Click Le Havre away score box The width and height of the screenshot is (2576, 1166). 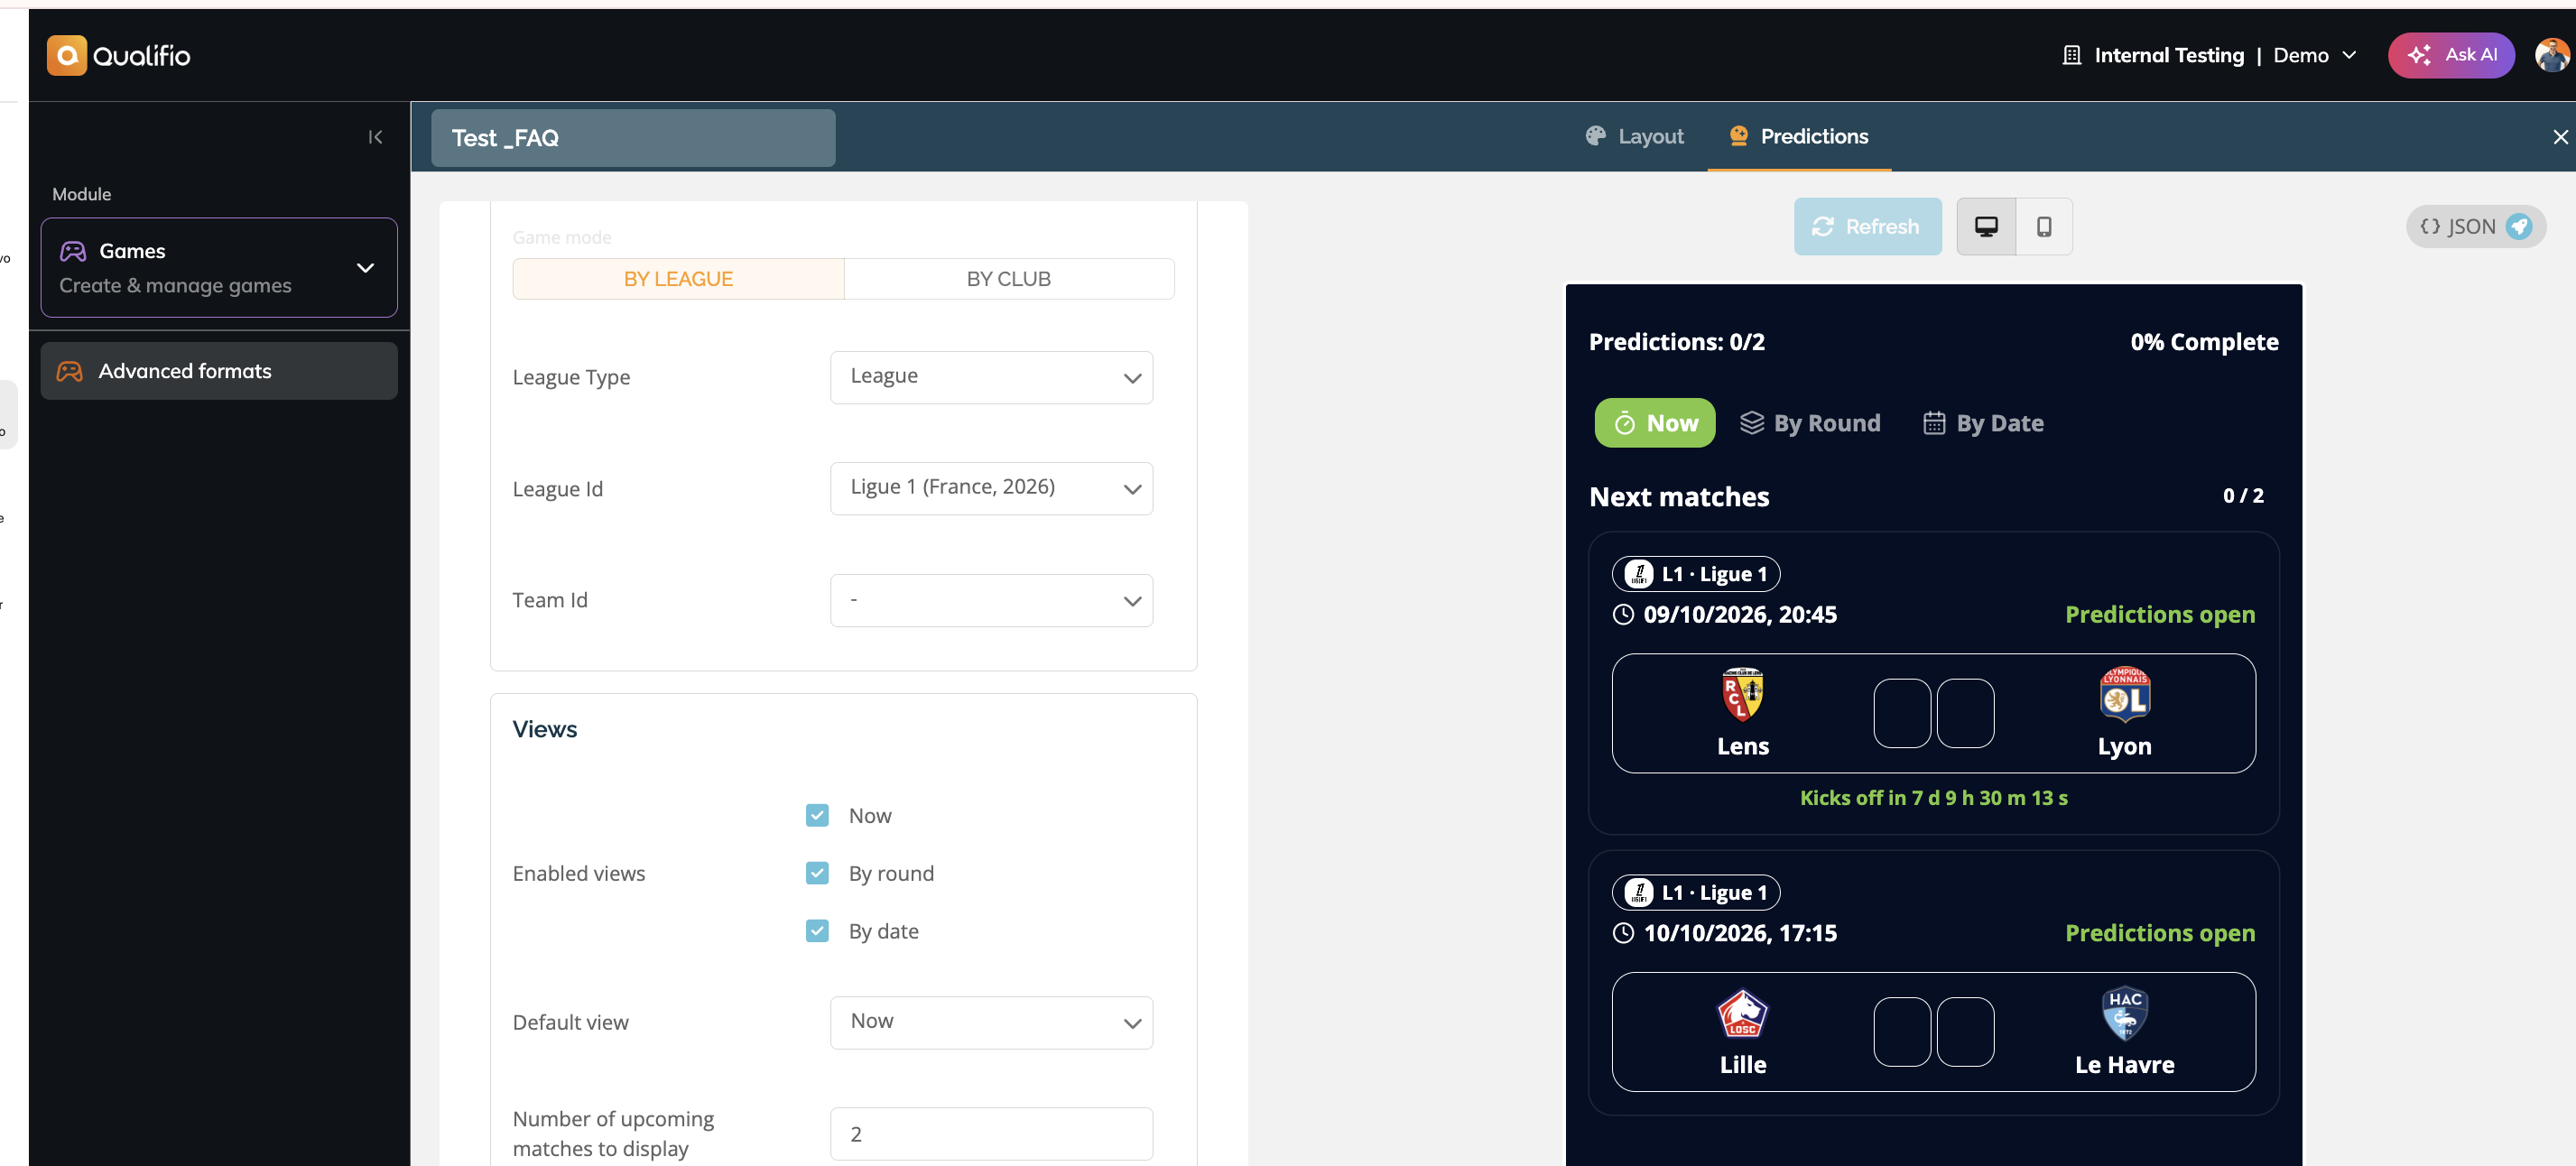1965,1032
